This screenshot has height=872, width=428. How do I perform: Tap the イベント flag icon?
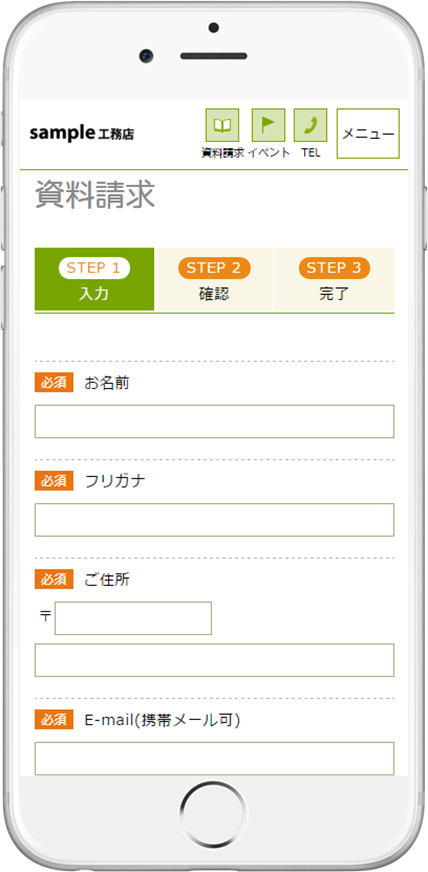268,125
